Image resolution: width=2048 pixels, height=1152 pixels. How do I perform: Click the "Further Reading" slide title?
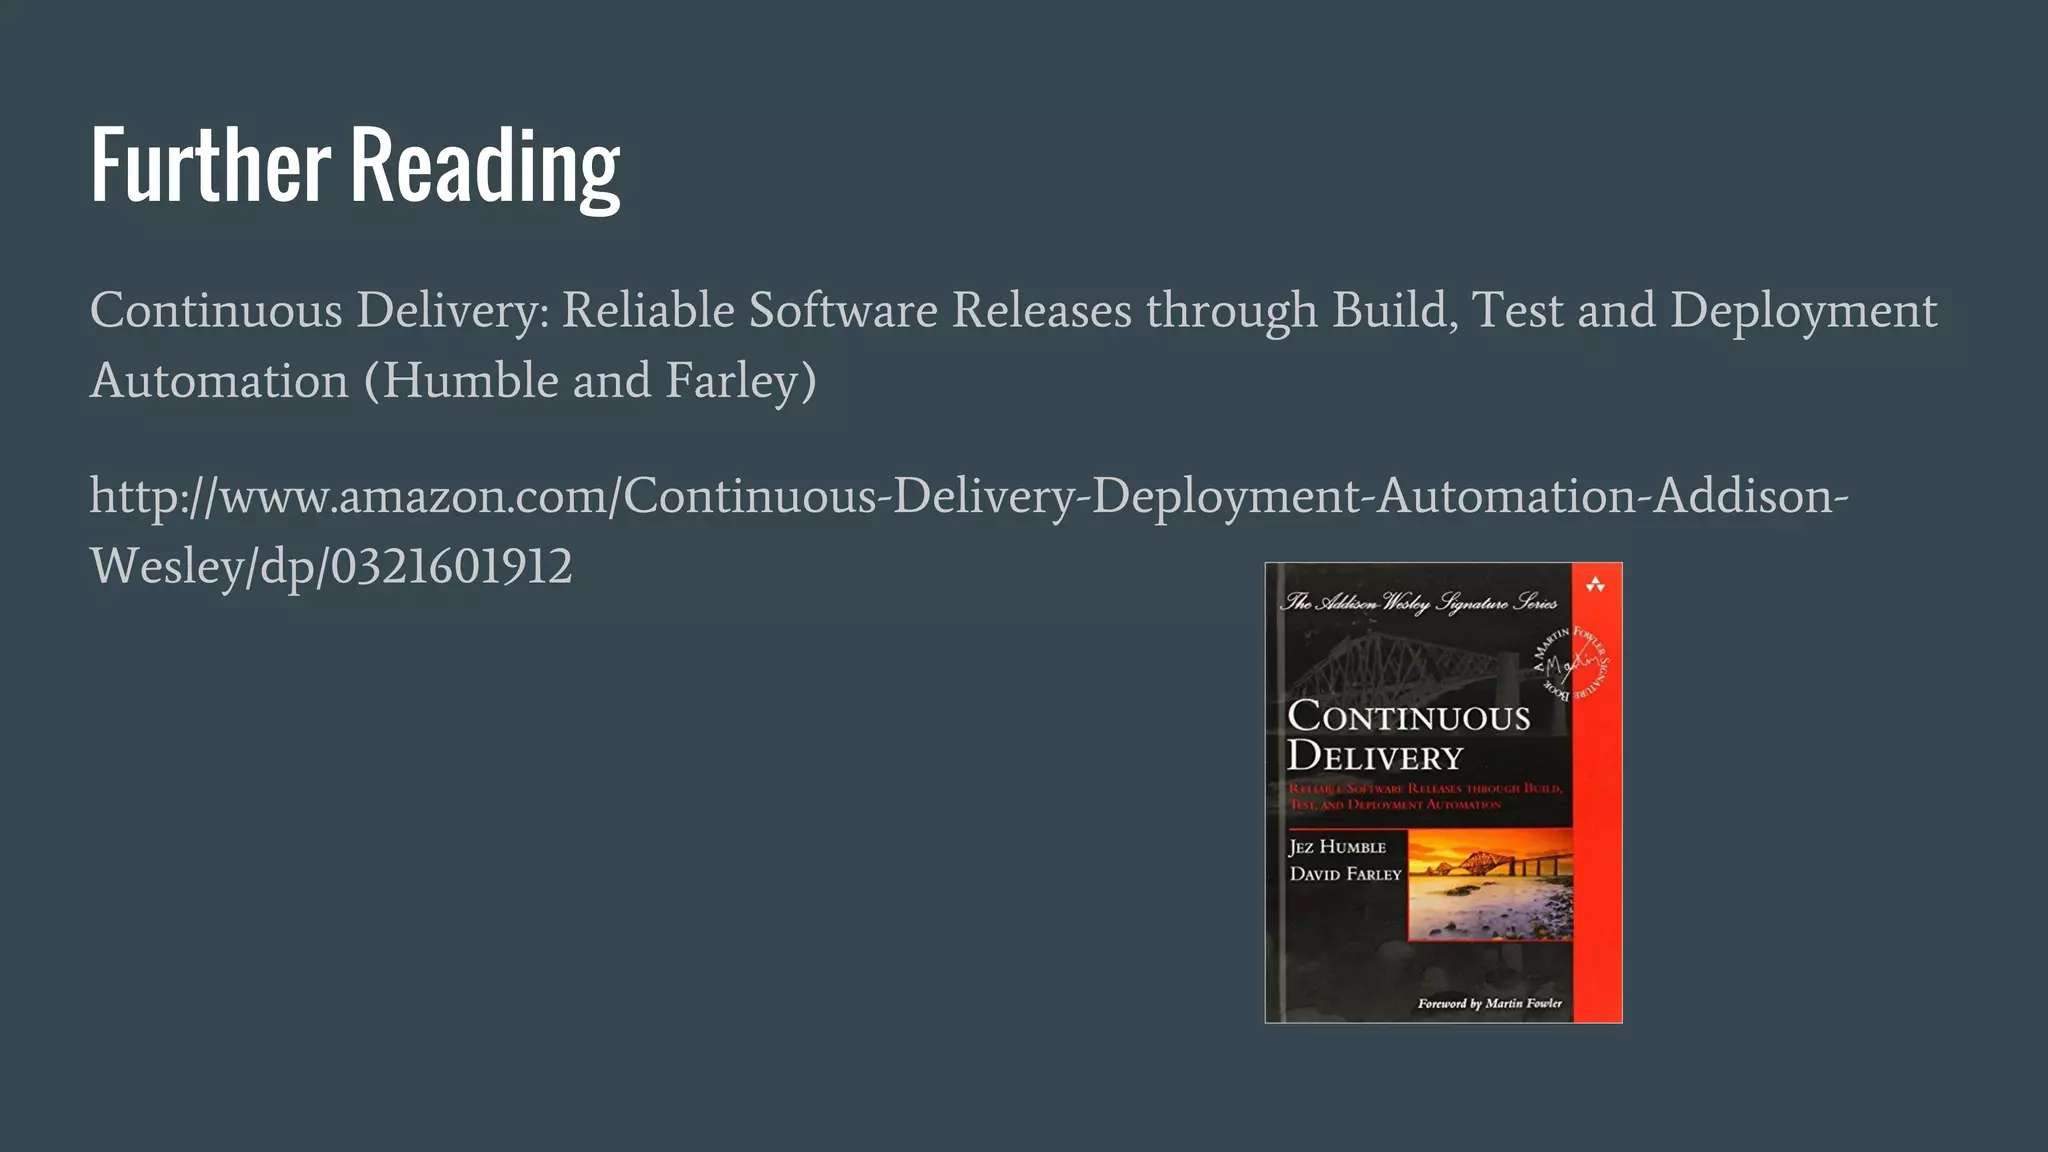pos(355,166)
